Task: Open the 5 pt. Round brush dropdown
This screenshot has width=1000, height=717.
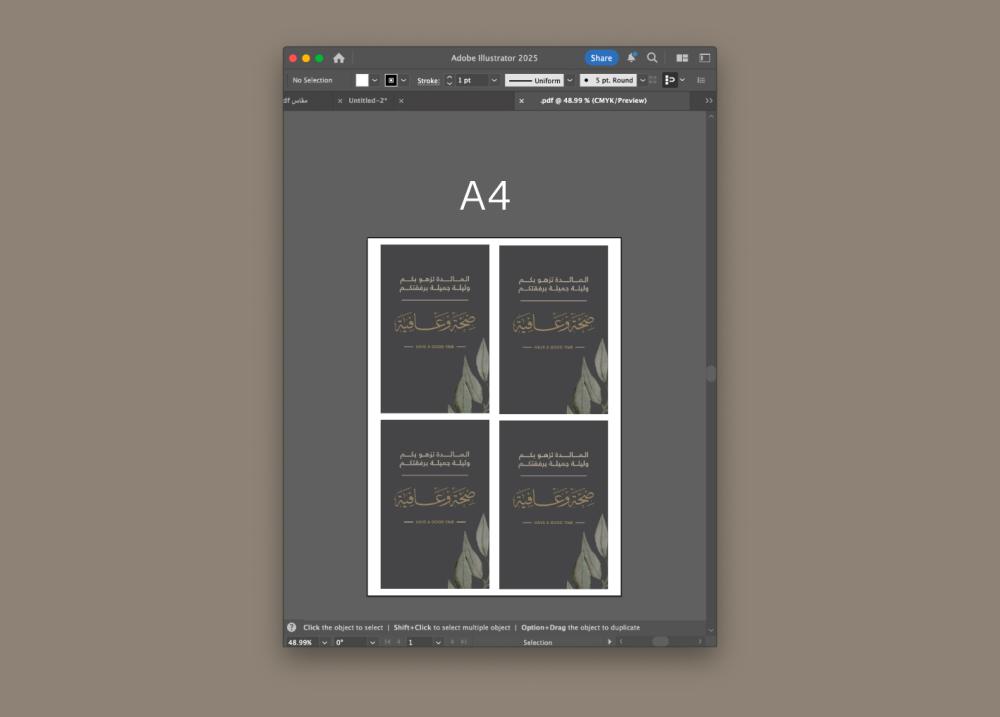Action: coord(642,80)
